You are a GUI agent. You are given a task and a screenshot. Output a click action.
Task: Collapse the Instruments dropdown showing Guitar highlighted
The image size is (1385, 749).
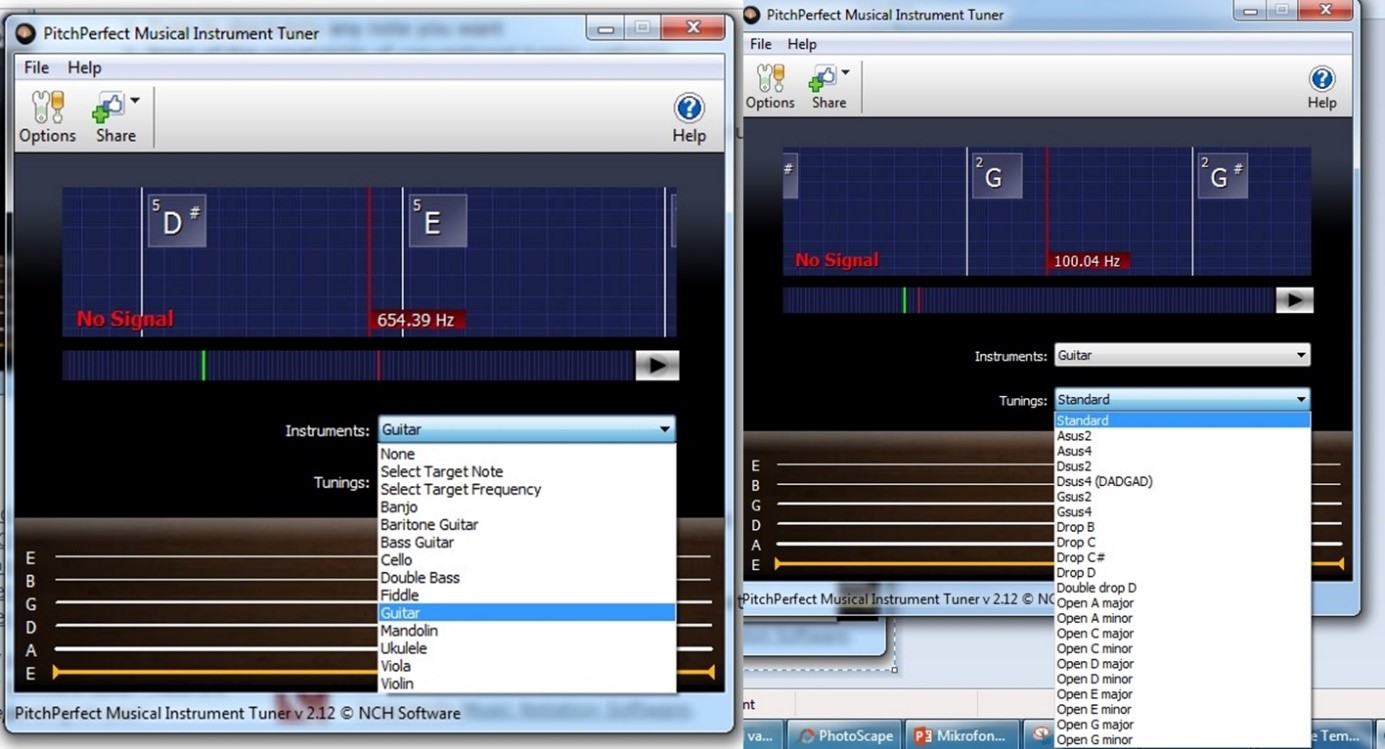coord(664,430)
